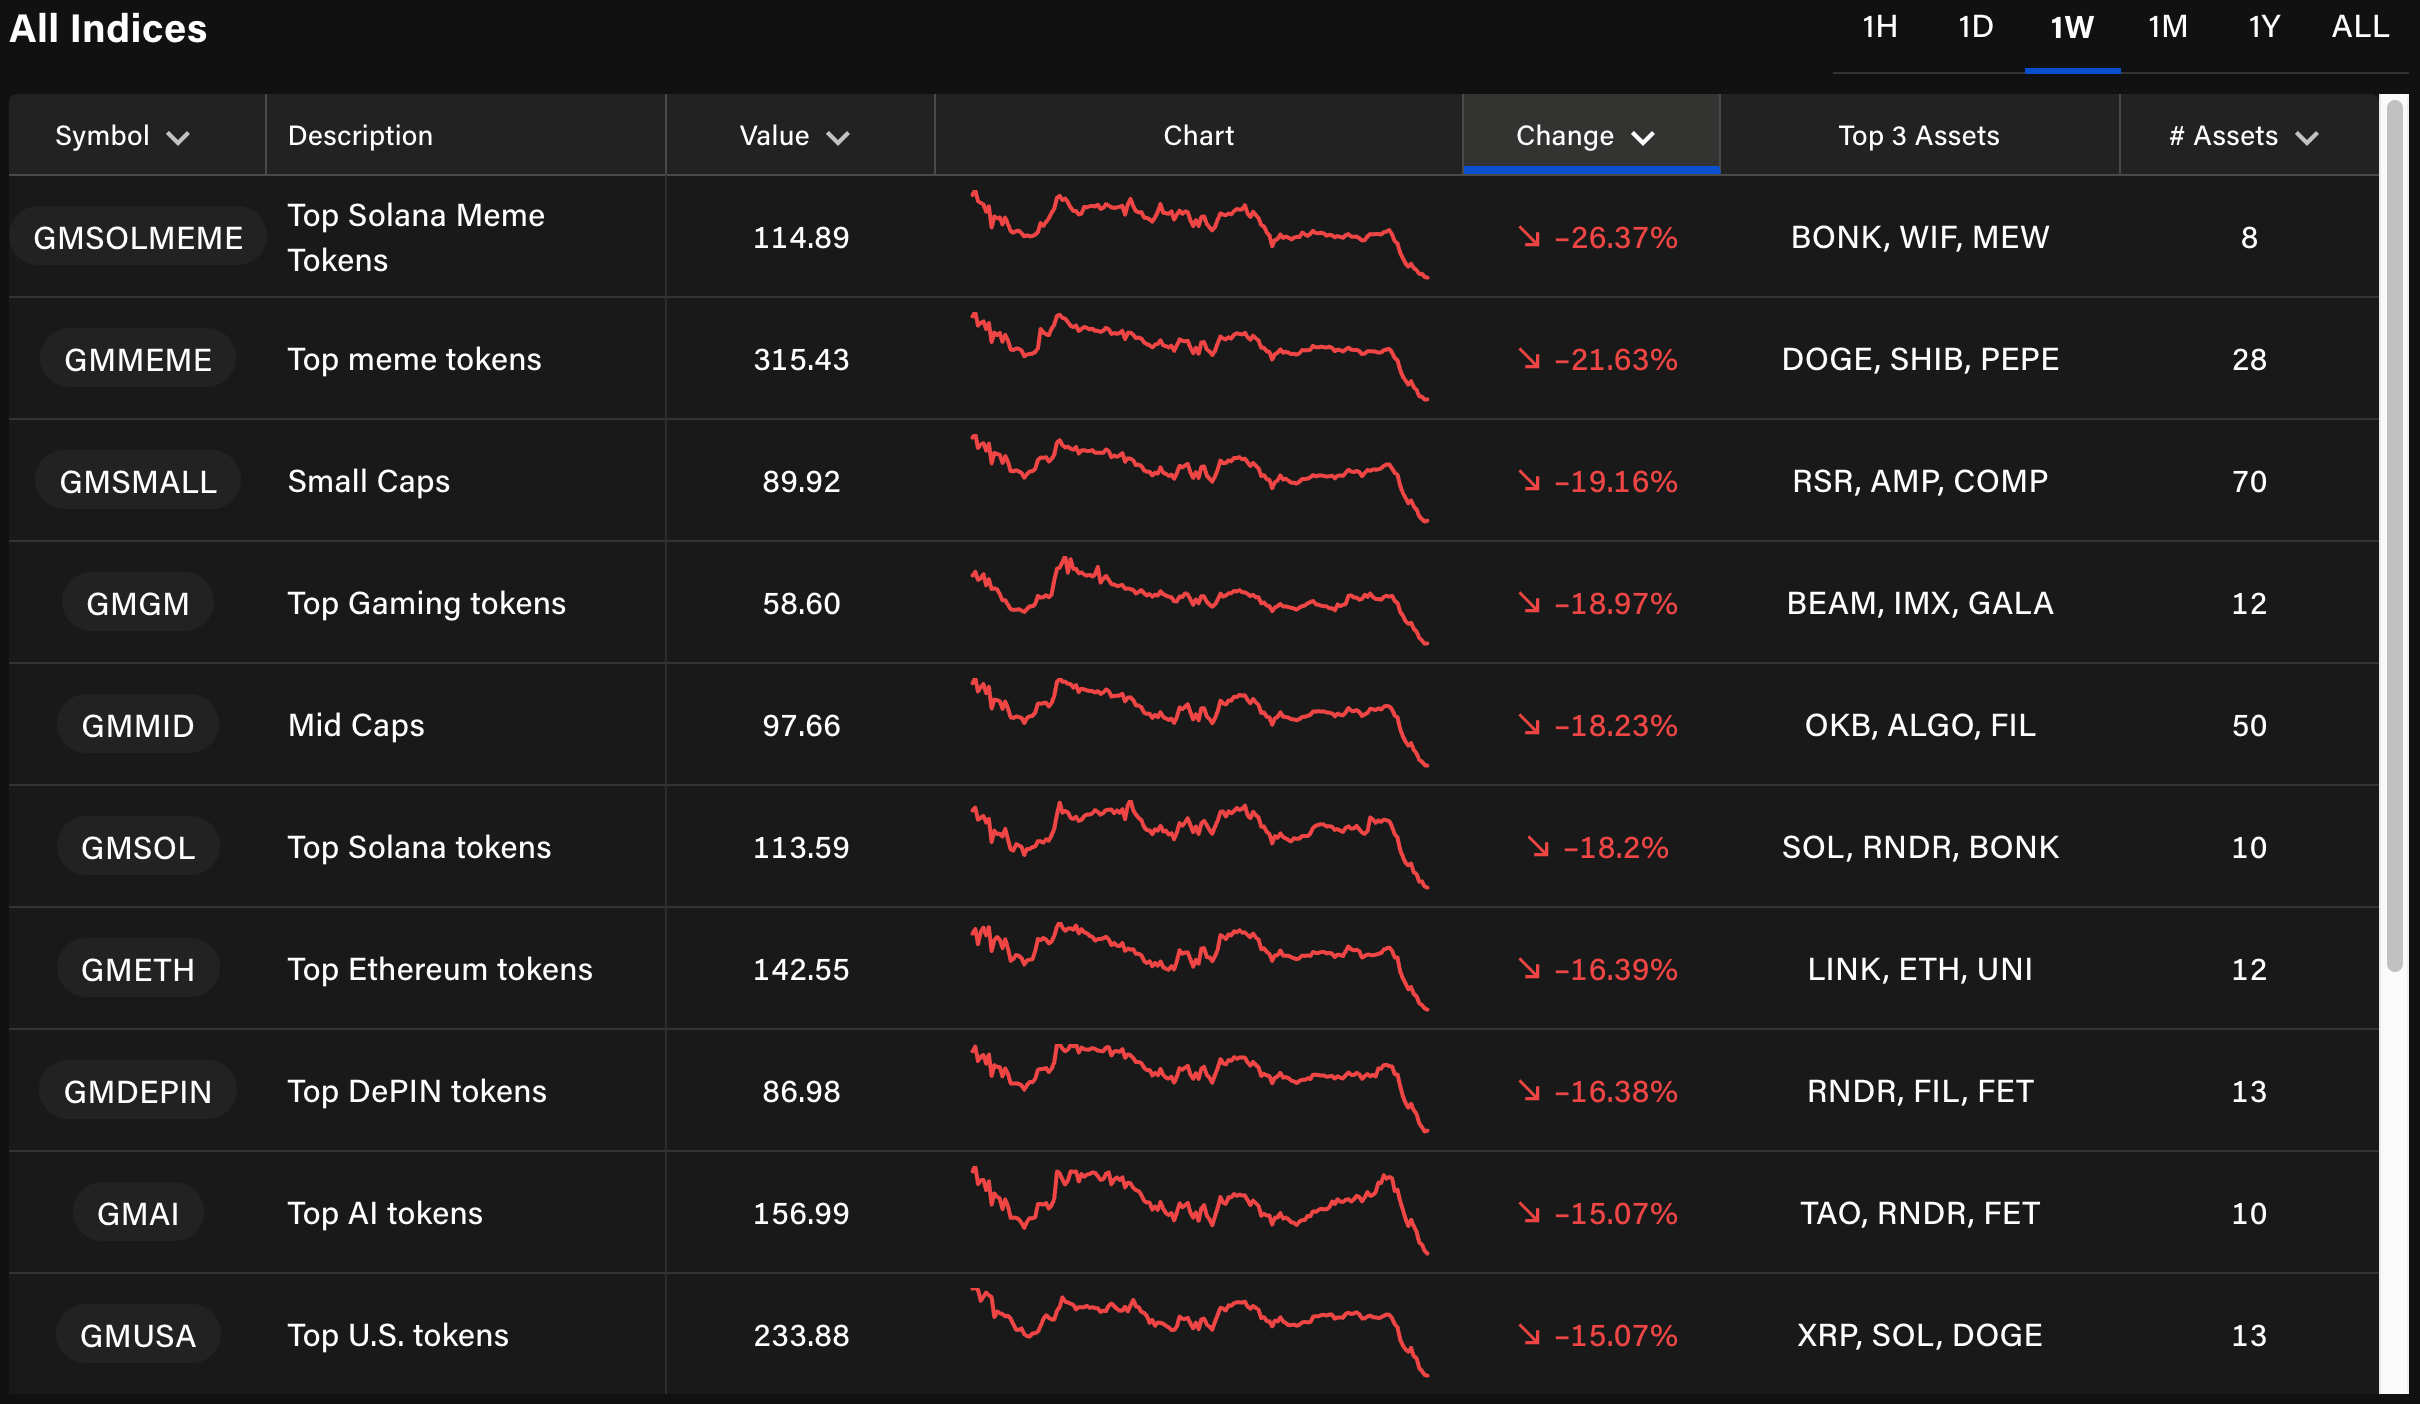Sort by Value column chevron

pyautogui.click(x=838, y=137)
